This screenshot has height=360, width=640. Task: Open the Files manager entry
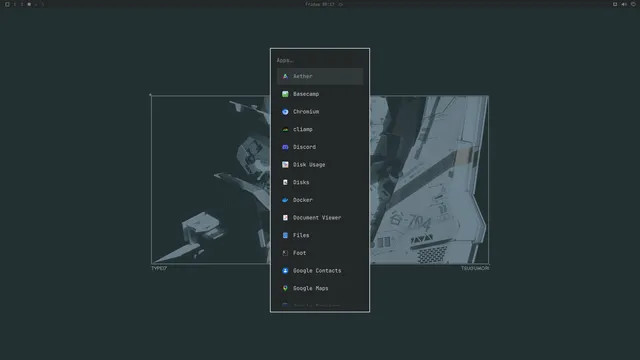click(x=320, y=235)
